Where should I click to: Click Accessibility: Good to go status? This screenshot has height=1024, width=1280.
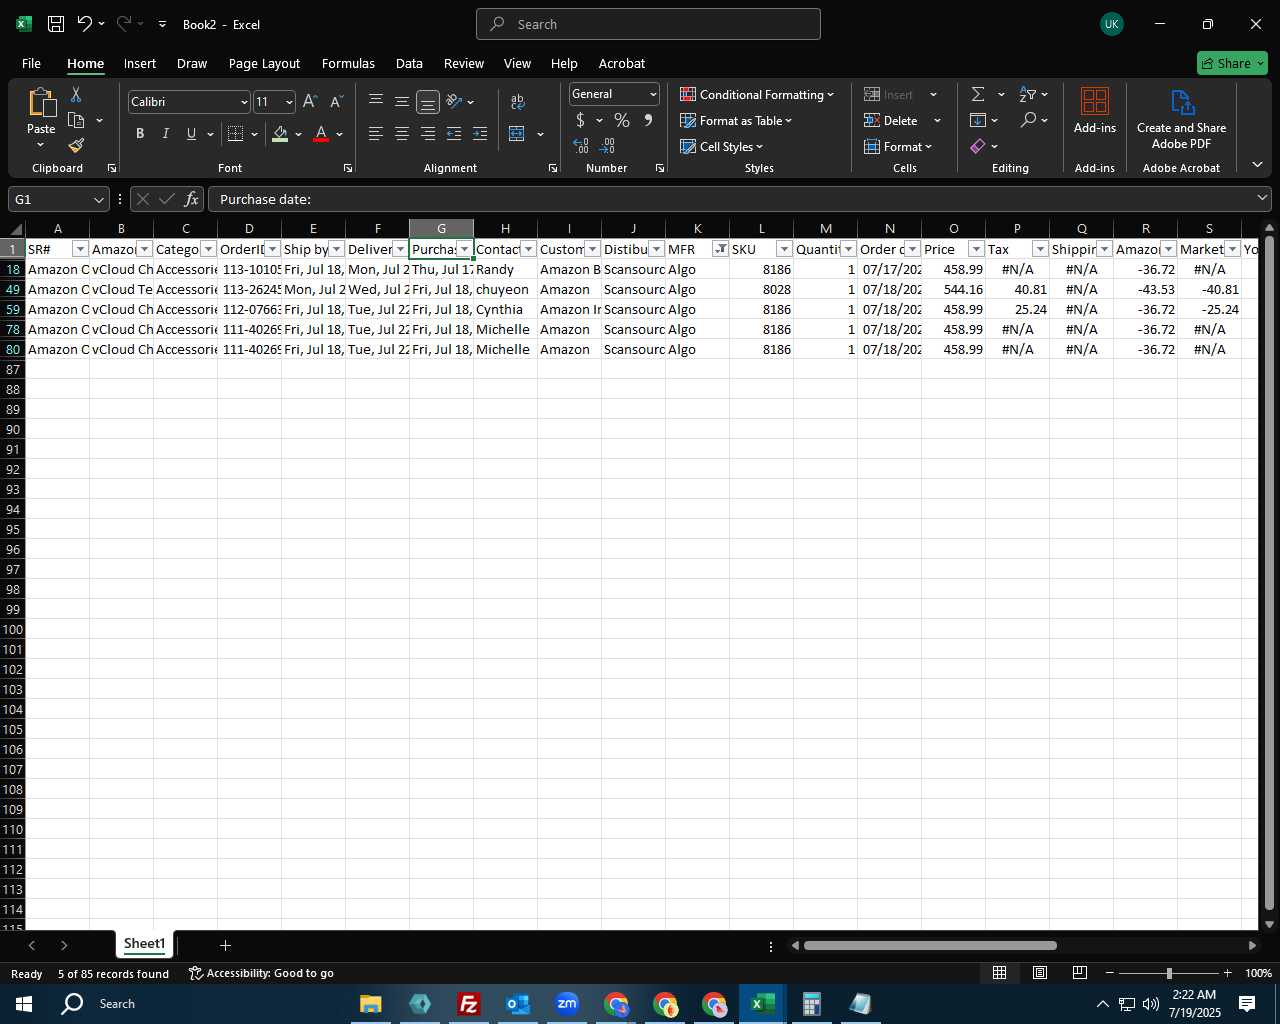(261, 973)
